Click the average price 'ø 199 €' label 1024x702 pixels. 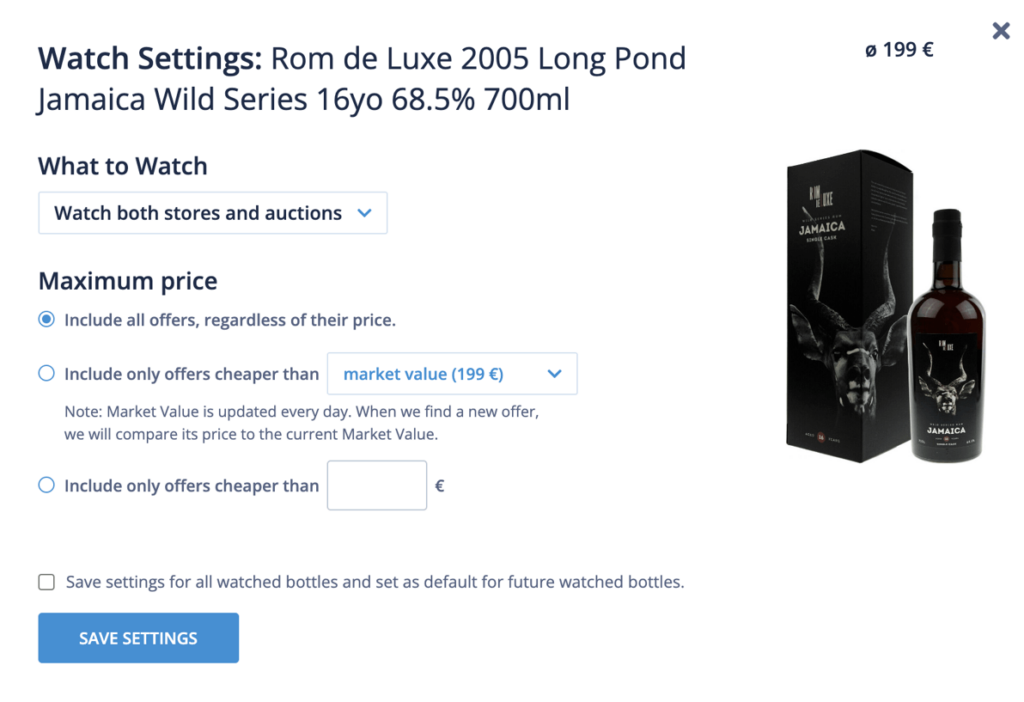tap(899, 50)
